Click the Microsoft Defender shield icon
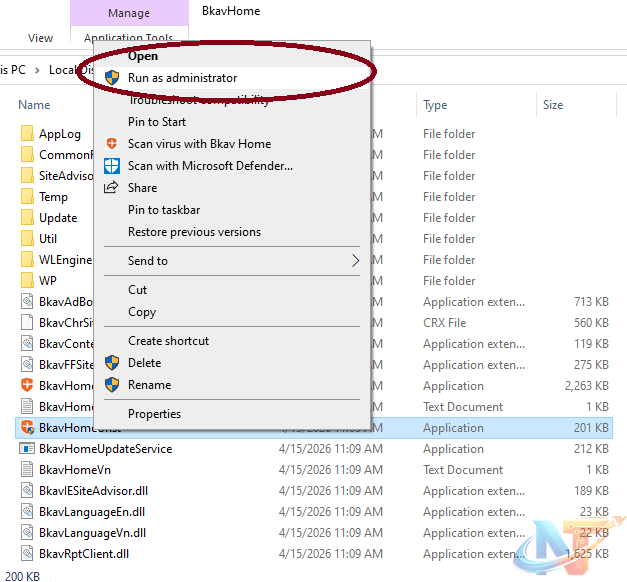This screenshot has width=627, height=582. [112, 166]
